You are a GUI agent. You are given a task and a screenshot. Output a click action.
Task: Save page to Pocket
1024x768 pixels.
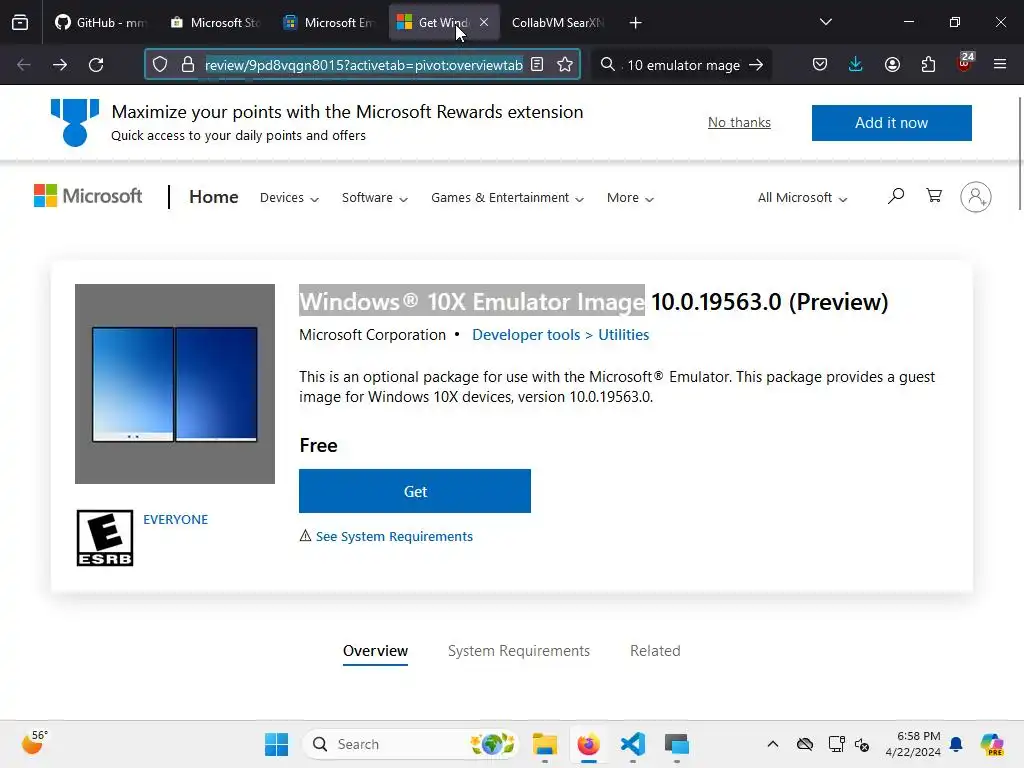[820, 65]
